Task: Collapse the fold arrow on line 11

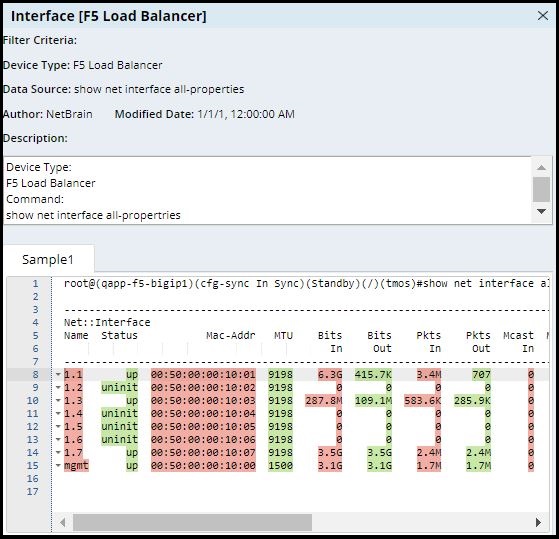Action: (58, 414)
